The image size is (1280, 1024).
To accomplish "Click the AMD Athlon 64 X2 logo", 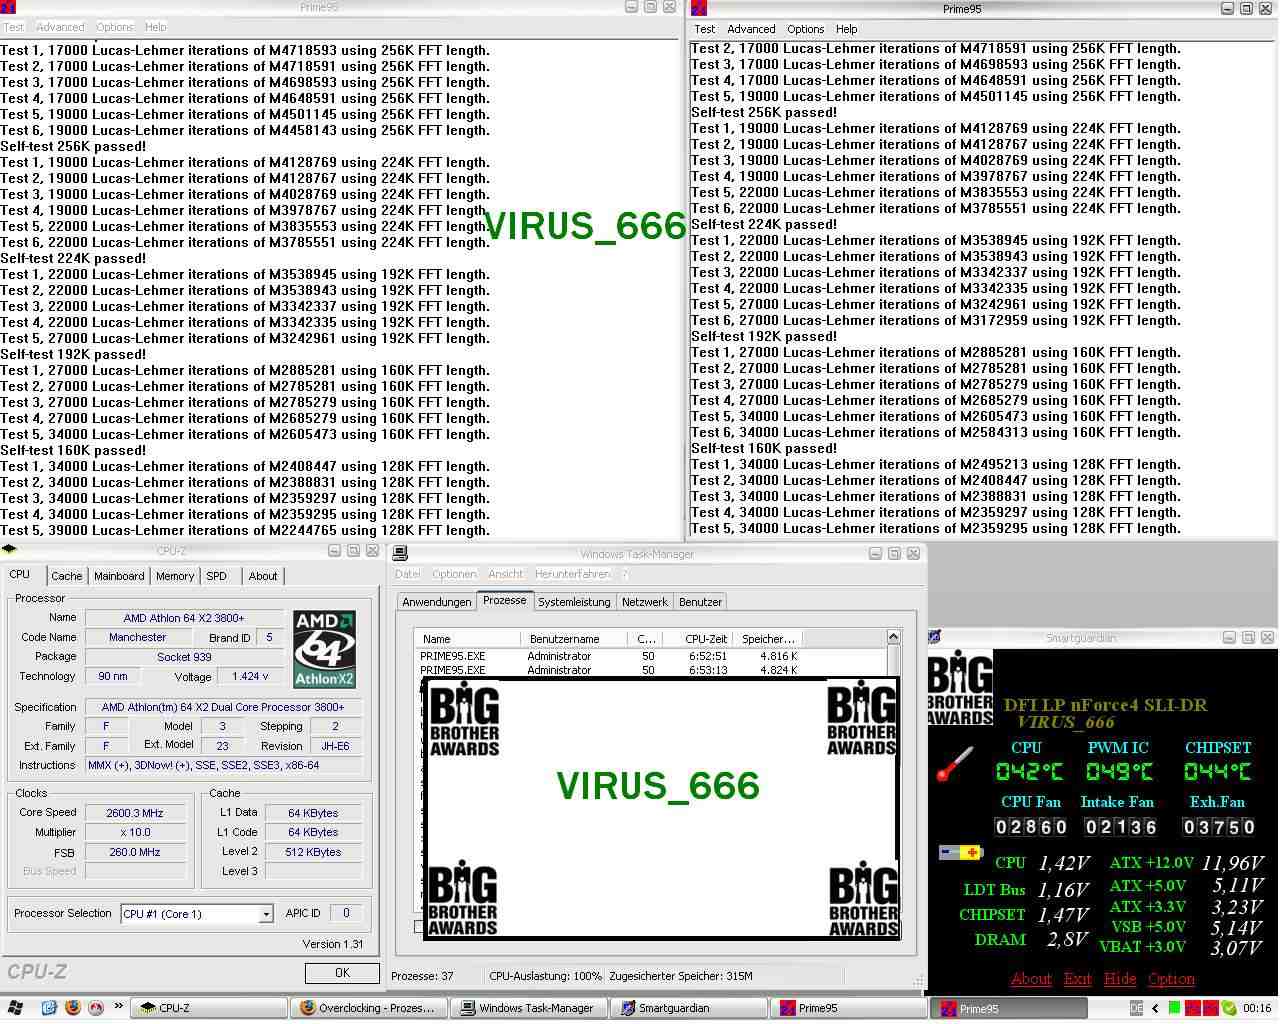I will 324,650.
